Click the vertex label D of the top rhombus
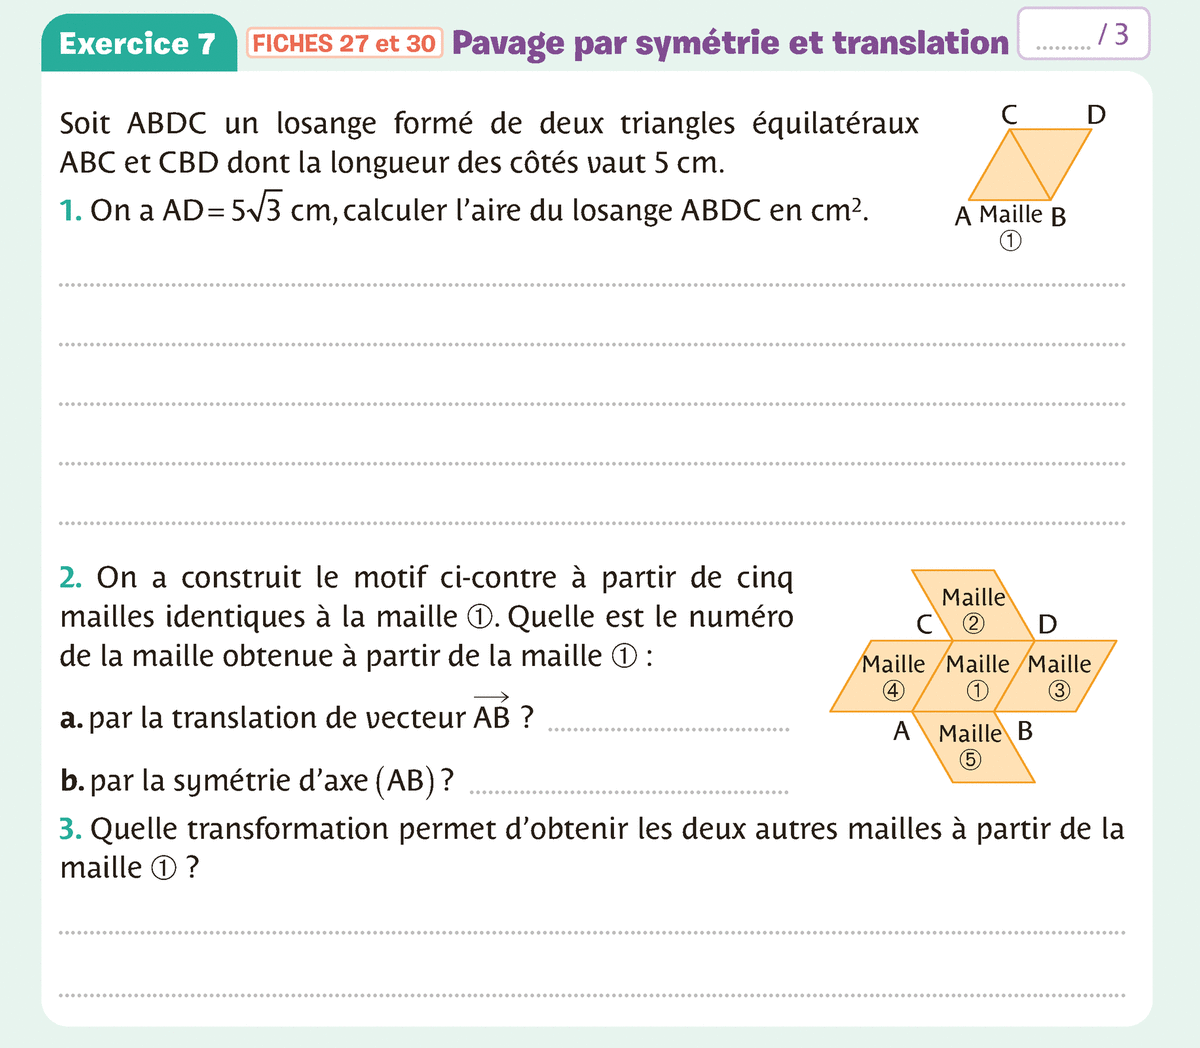The image size is (1200, 1048). [x=1096, y=115]
